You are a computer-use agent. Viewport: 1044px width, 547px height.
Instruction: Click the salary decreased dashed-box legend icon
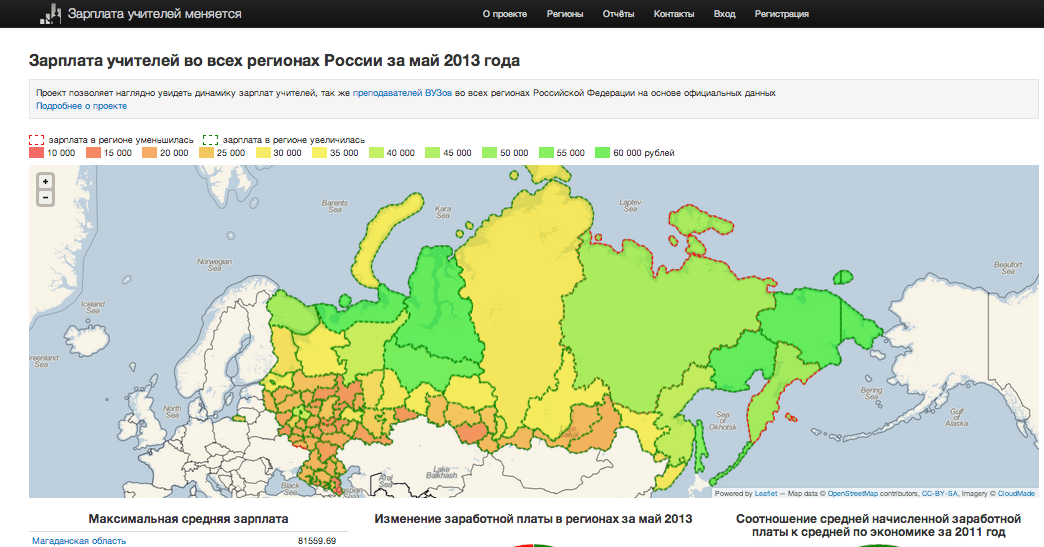point(36,141)
